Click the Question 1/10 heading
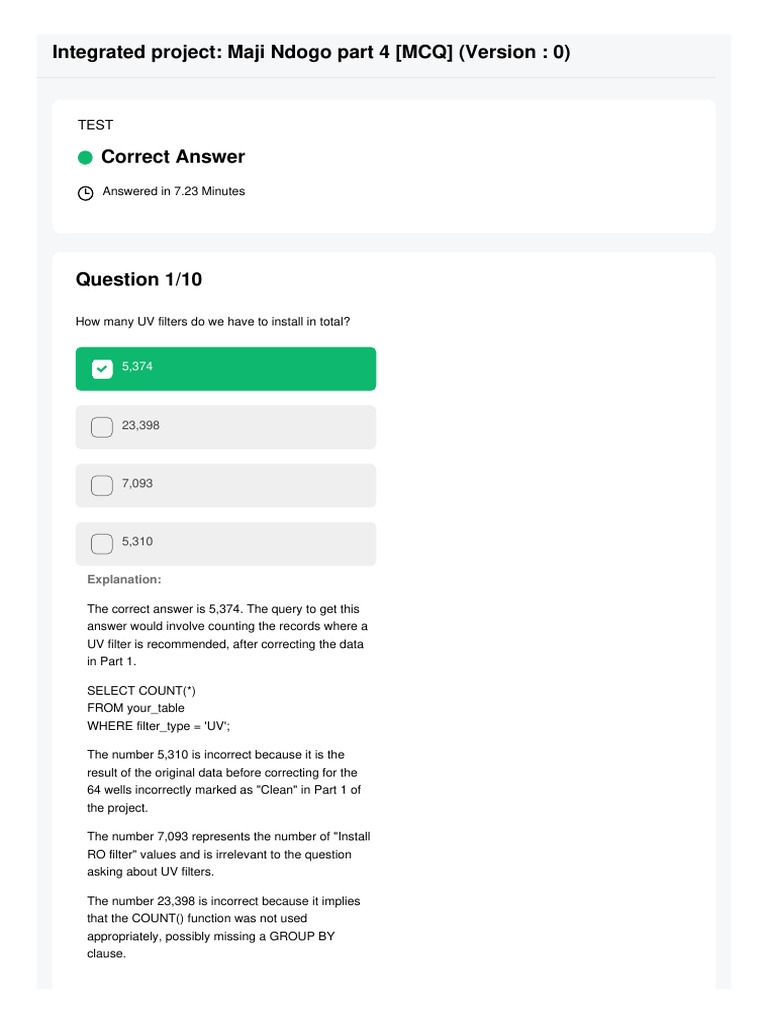The height and width of the screenshot is (1024, 768). tap(139, 280)
